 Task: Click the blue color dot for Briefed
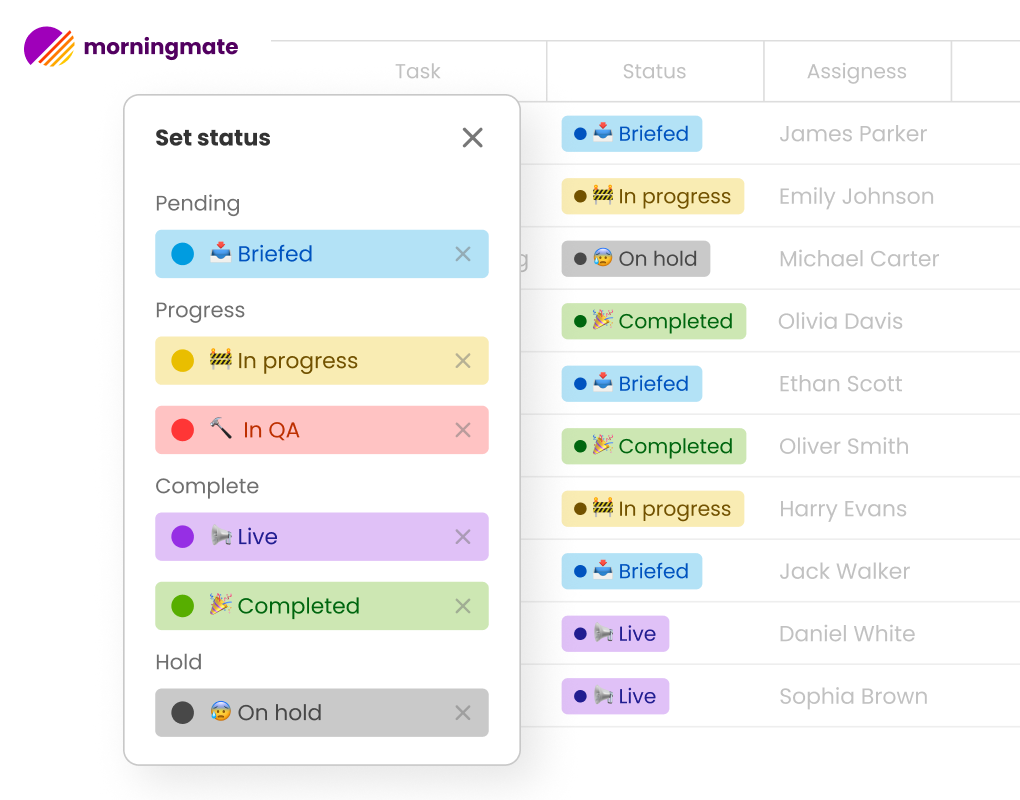182,254
